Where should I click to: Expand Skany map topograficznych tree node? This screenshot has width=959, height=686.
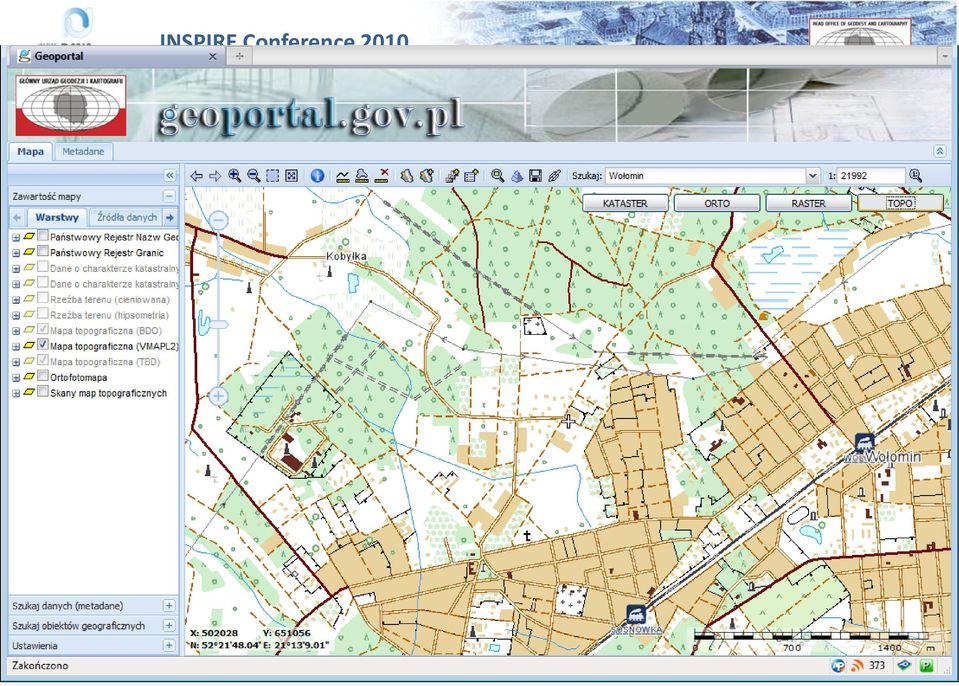pyautogui.click(x=16, y=394)
